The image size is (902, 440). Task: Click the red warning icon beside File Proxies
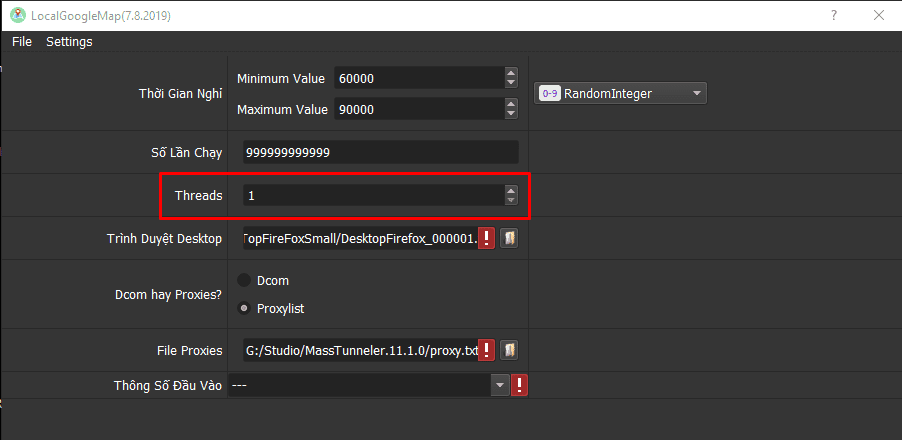pos(487,350)
